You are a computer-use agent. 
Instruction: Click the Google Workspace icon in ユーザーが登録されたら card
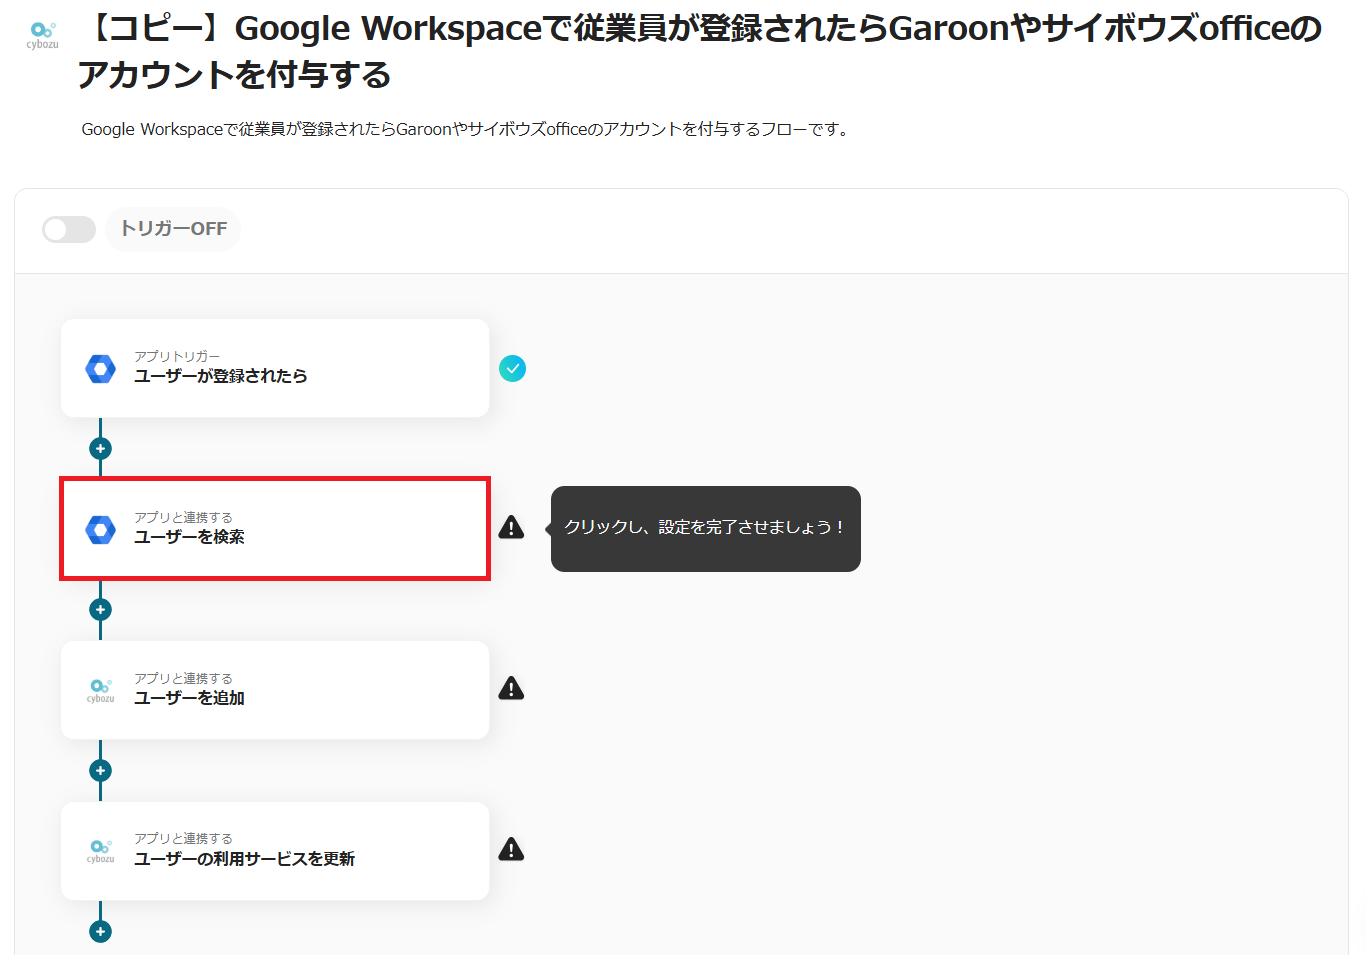point(101,369)
